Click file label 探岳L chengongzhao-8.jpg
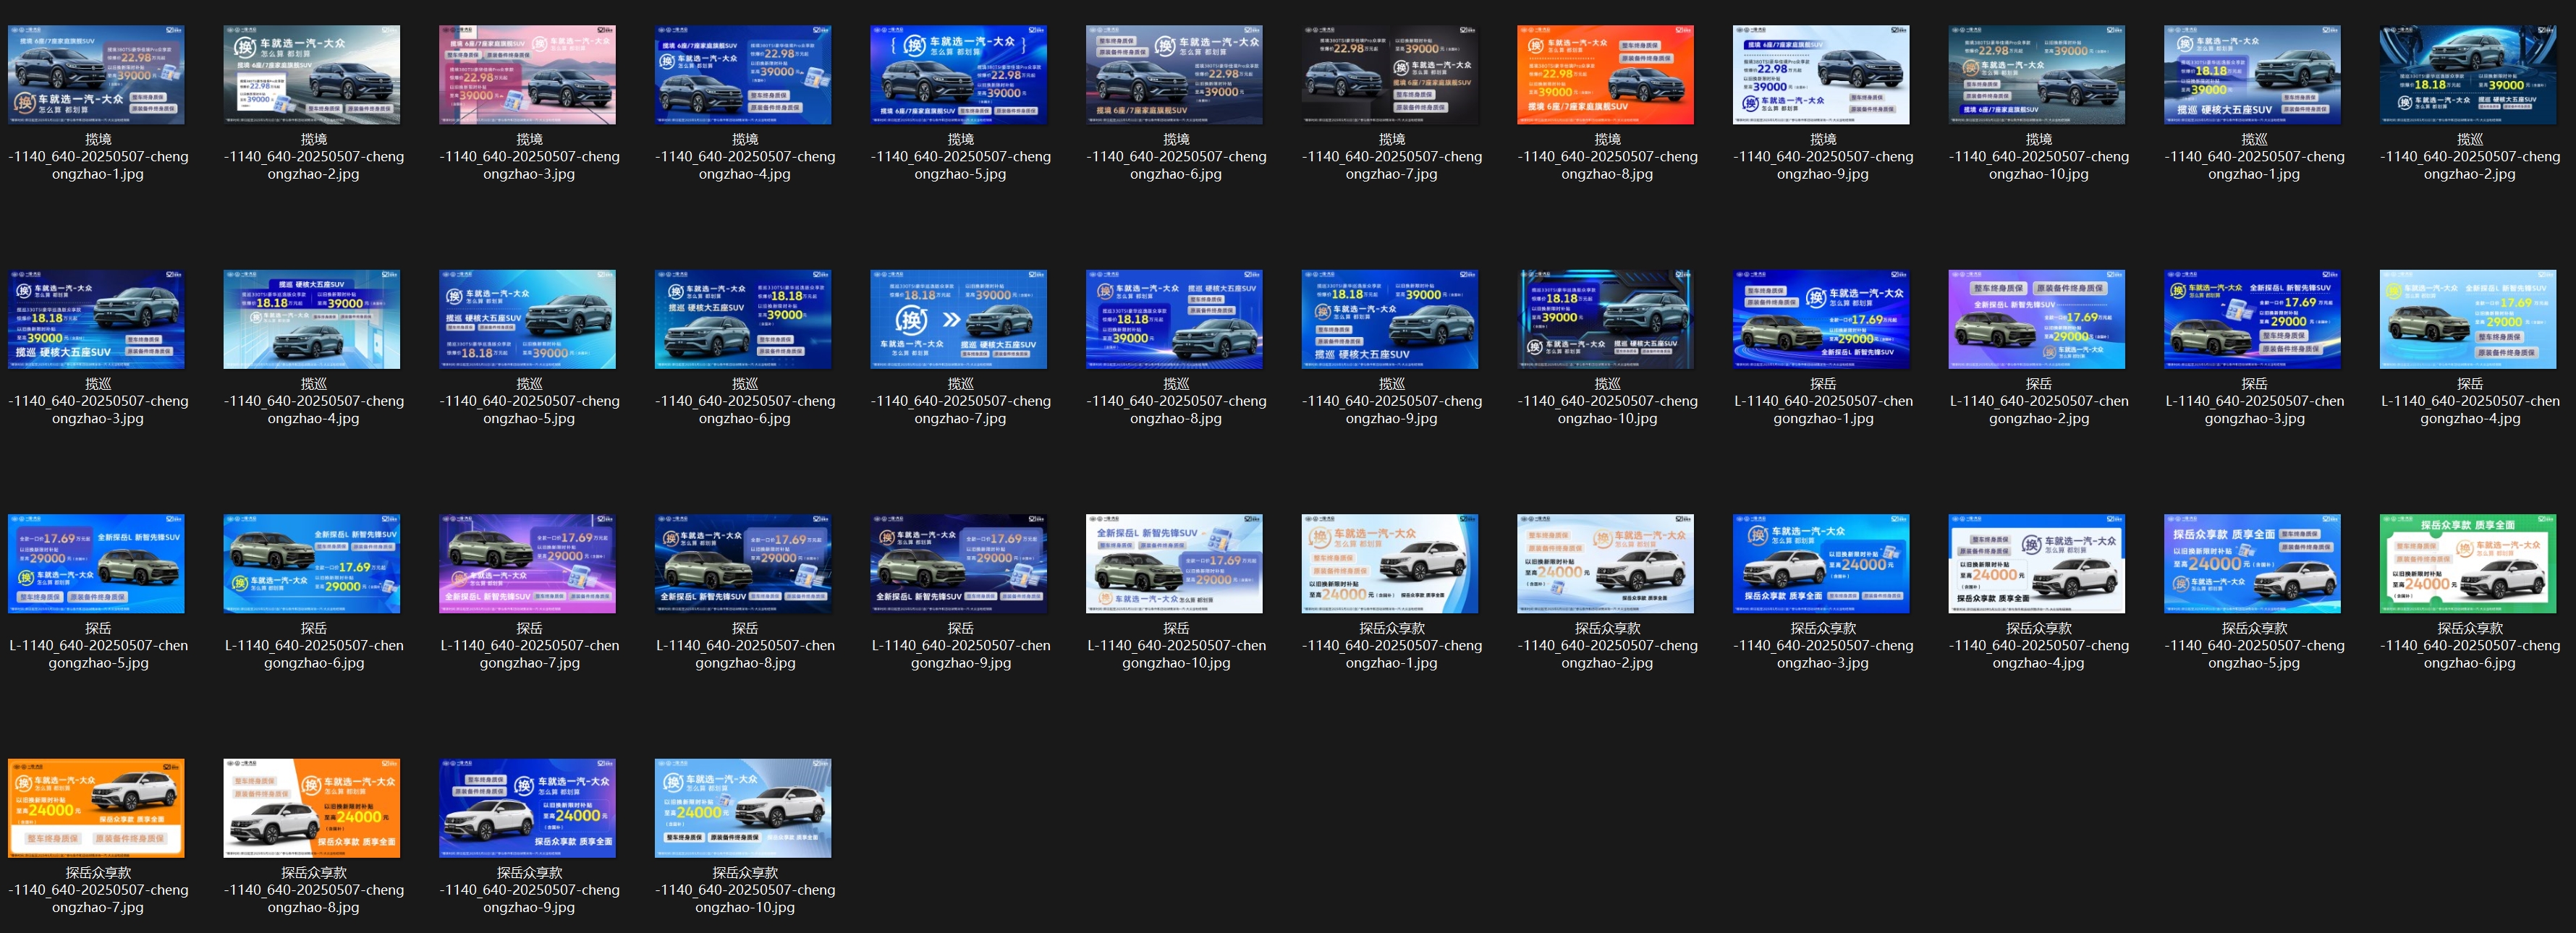 (745, 645)
